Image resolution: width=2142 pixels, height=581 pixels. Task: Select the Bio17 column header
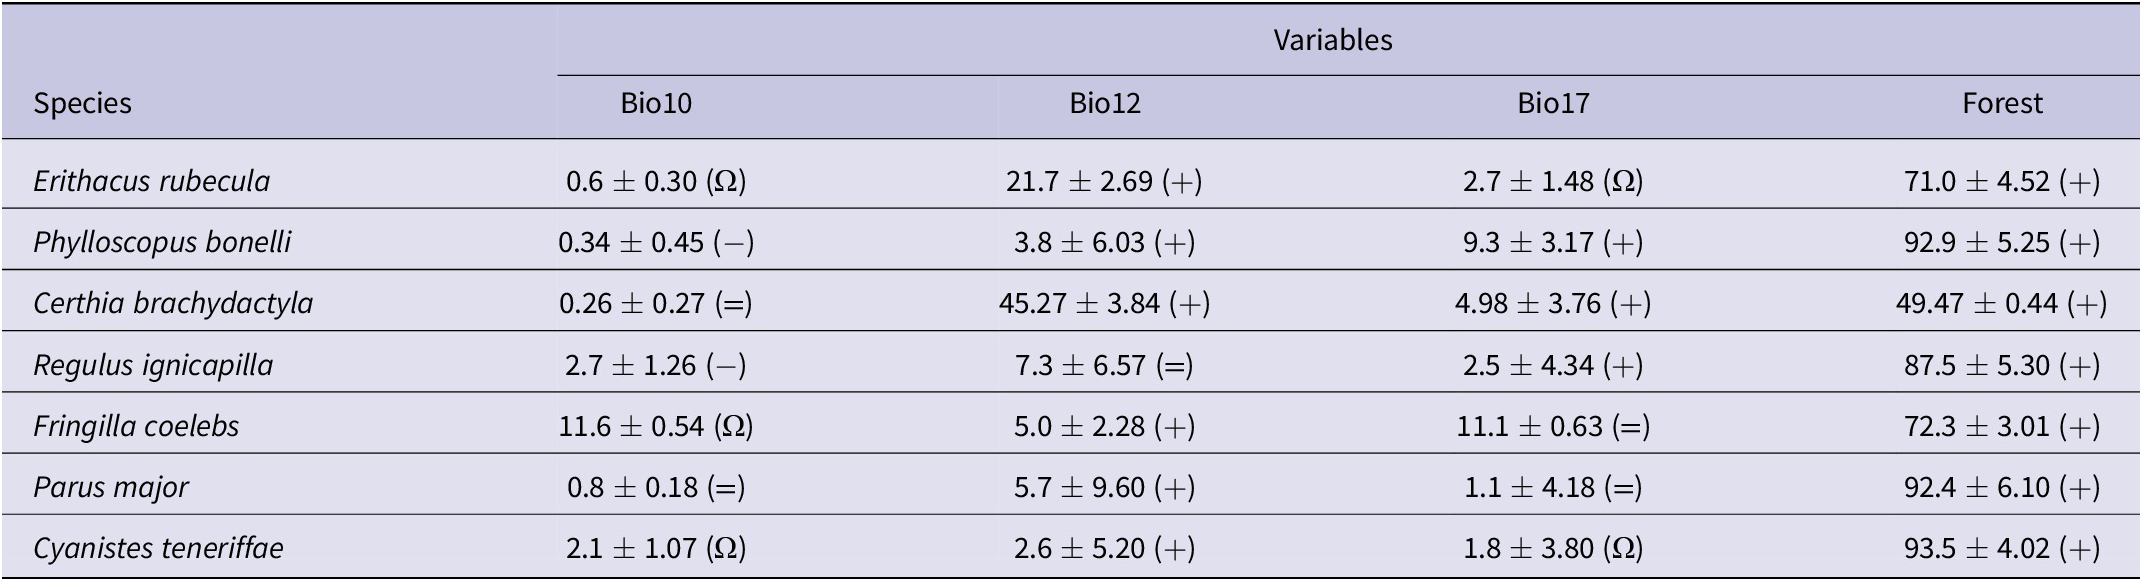(x=1553, y=103)
